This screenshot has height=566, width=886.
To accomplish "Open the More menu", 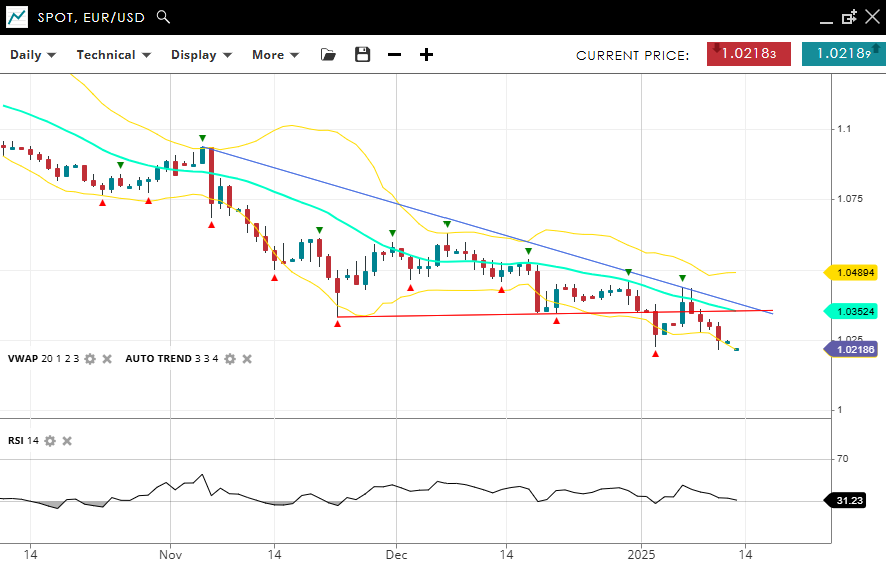I will coord(275,55).
